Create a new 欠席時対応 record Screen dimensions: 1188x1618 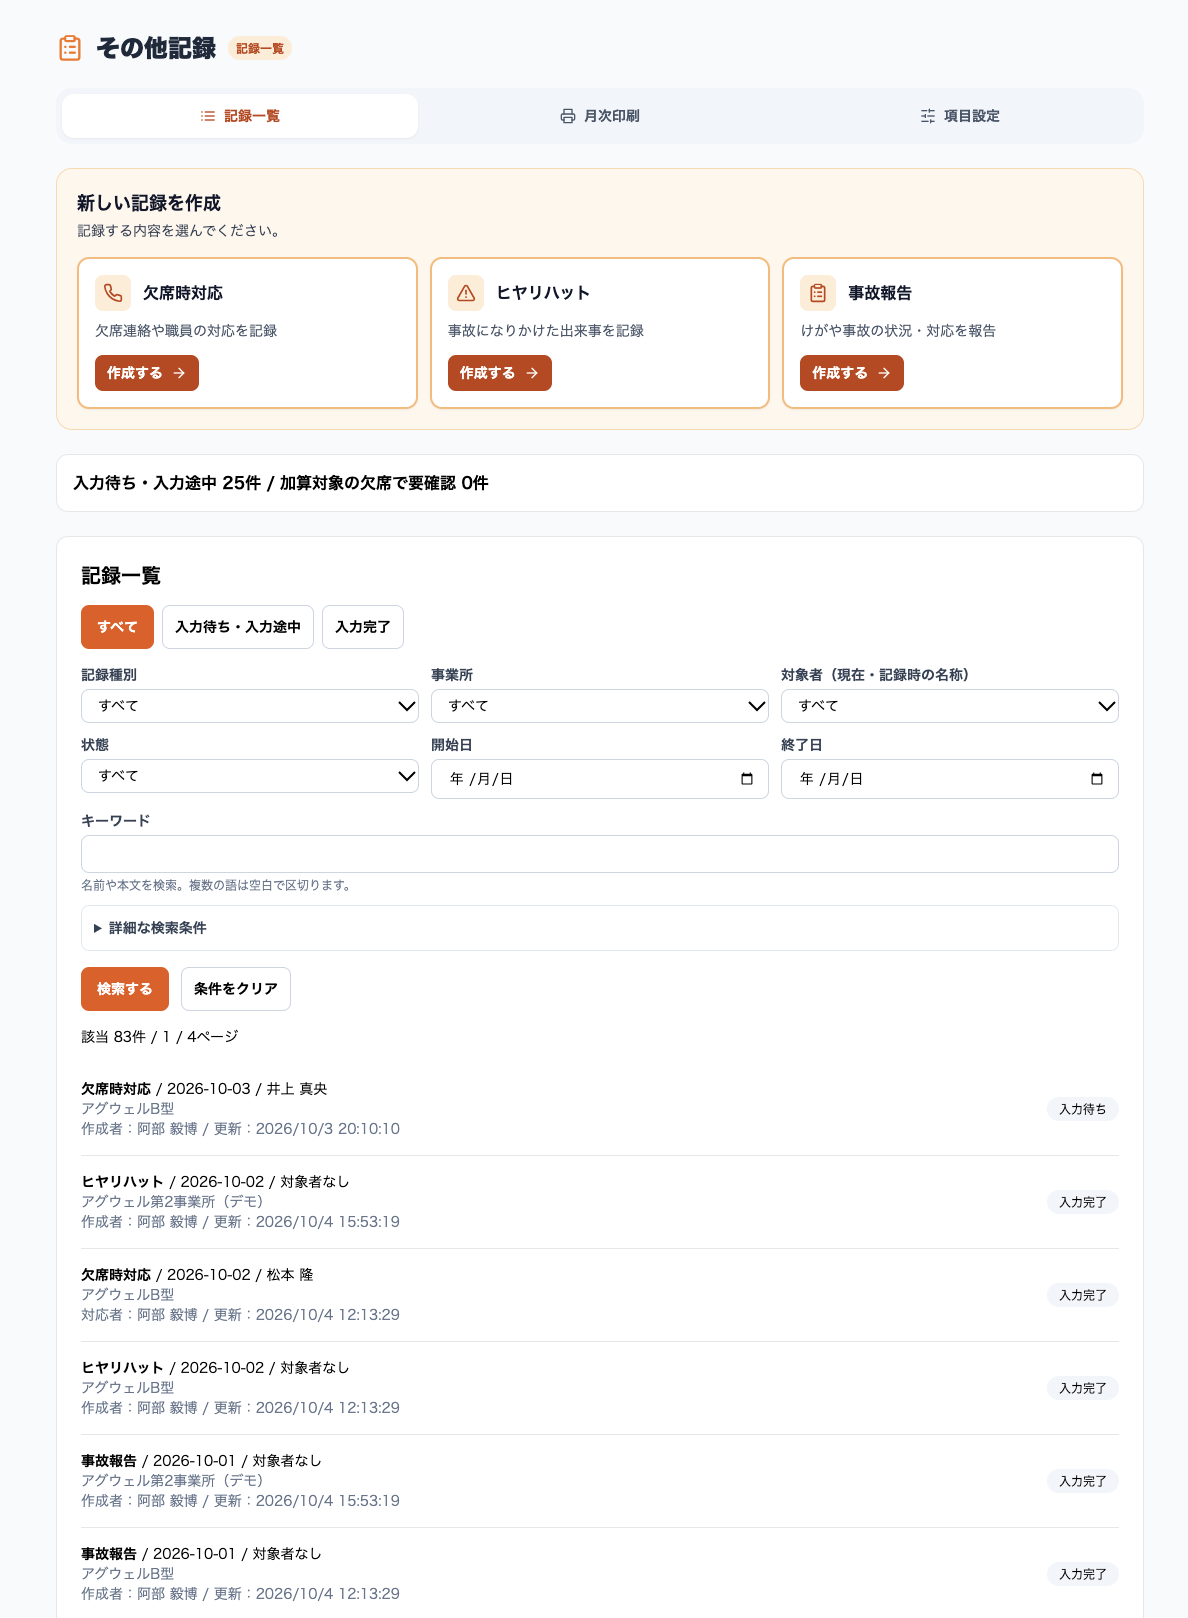147,373
